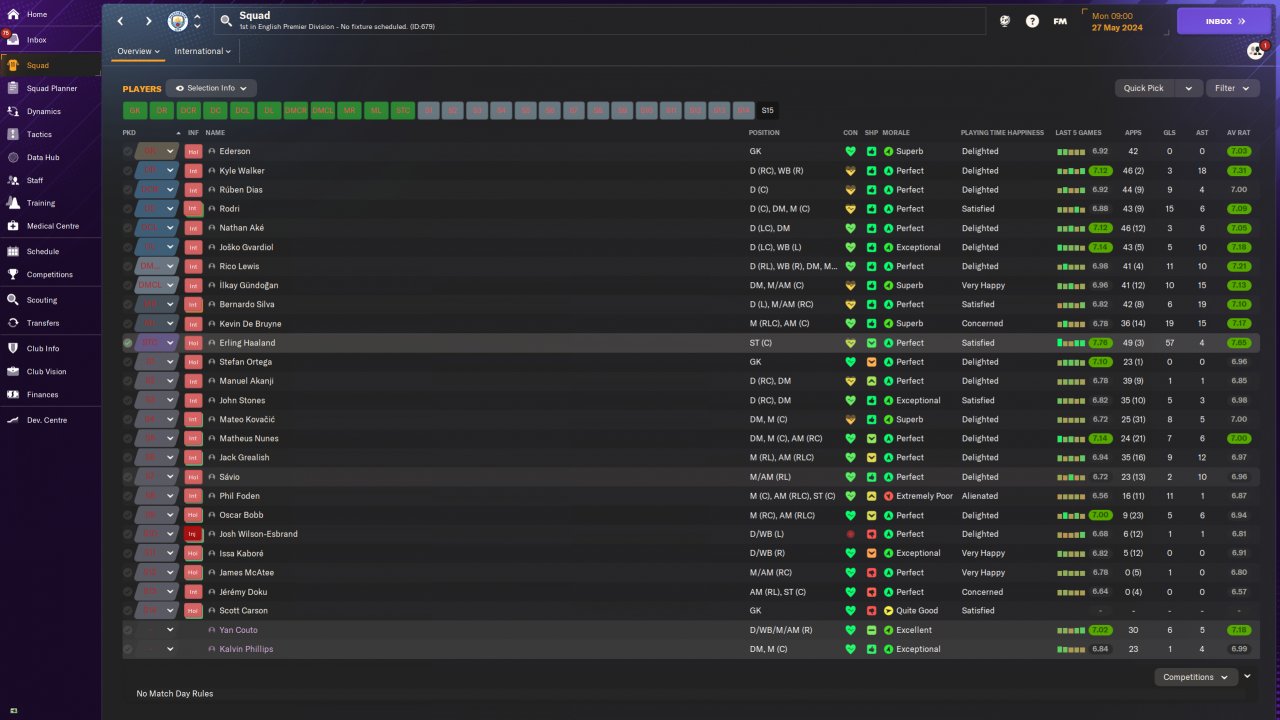This screenshot has width=1280, height=720.
Task: Open the International tab menu
Action: [202, 51]
